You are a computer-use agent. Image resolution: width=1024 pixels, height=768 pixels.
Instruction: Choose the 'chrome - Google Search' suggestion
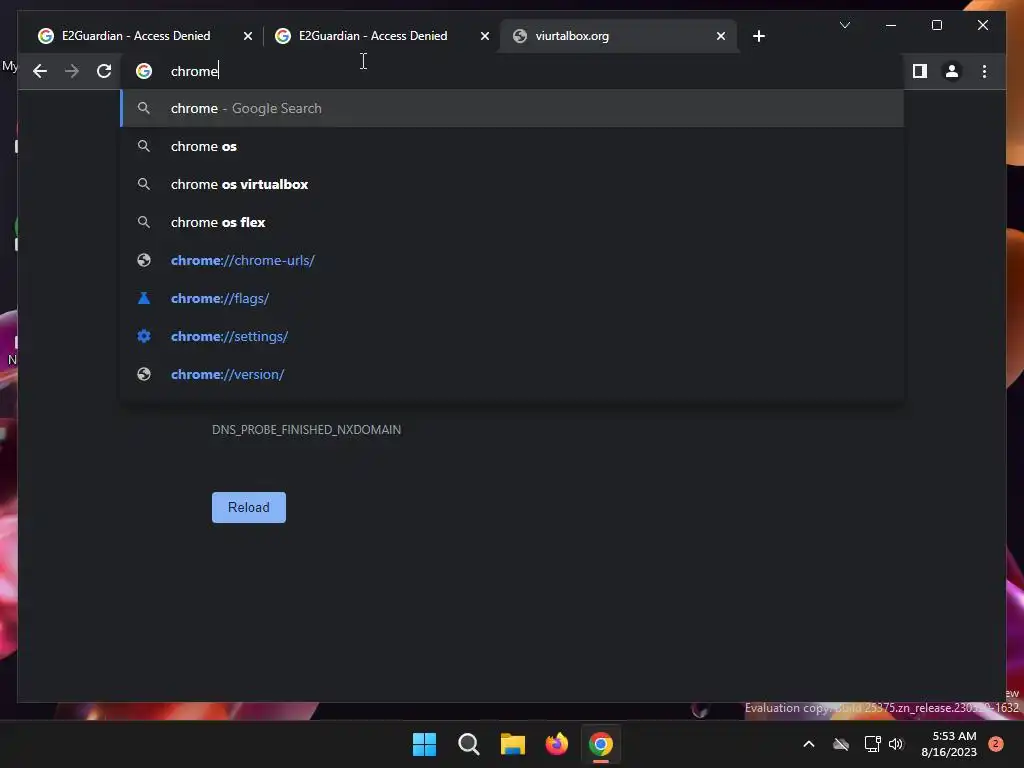tap(513, 108)
